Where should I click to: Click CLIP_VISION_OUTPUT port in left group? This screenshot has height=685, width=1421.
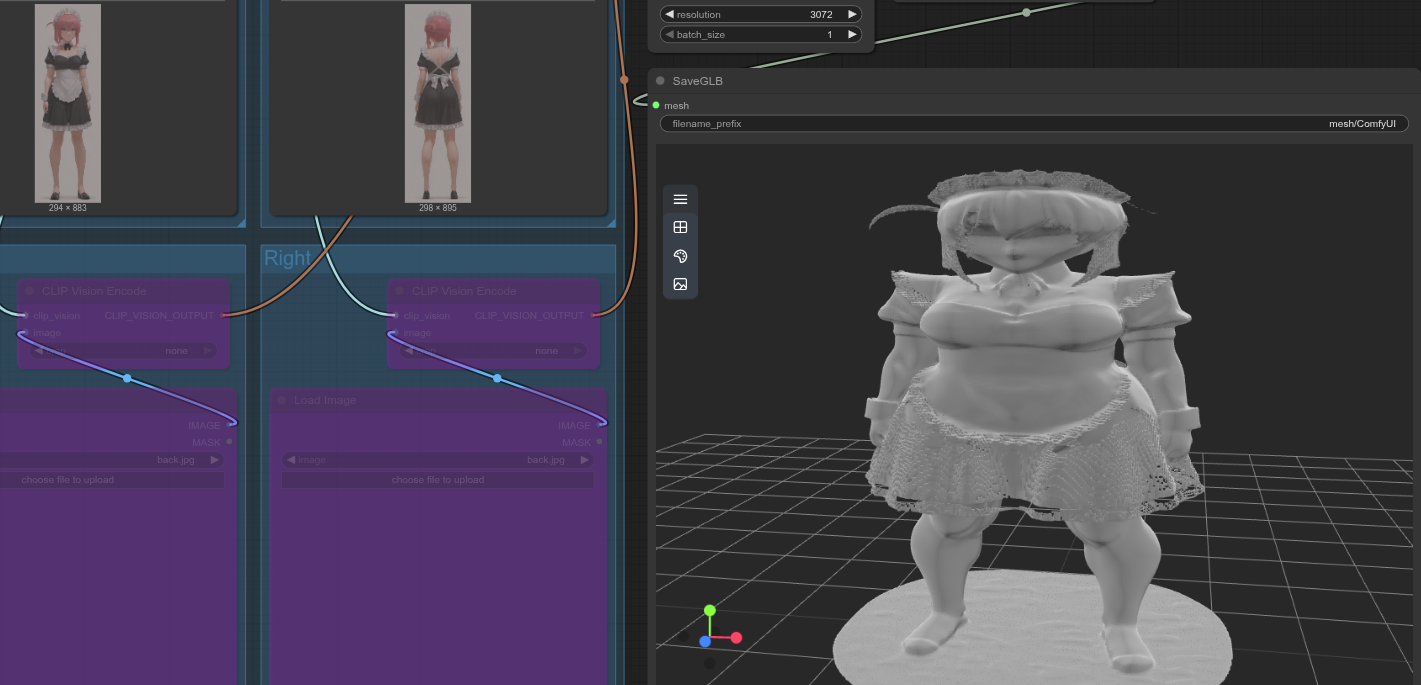pos(223,315)
